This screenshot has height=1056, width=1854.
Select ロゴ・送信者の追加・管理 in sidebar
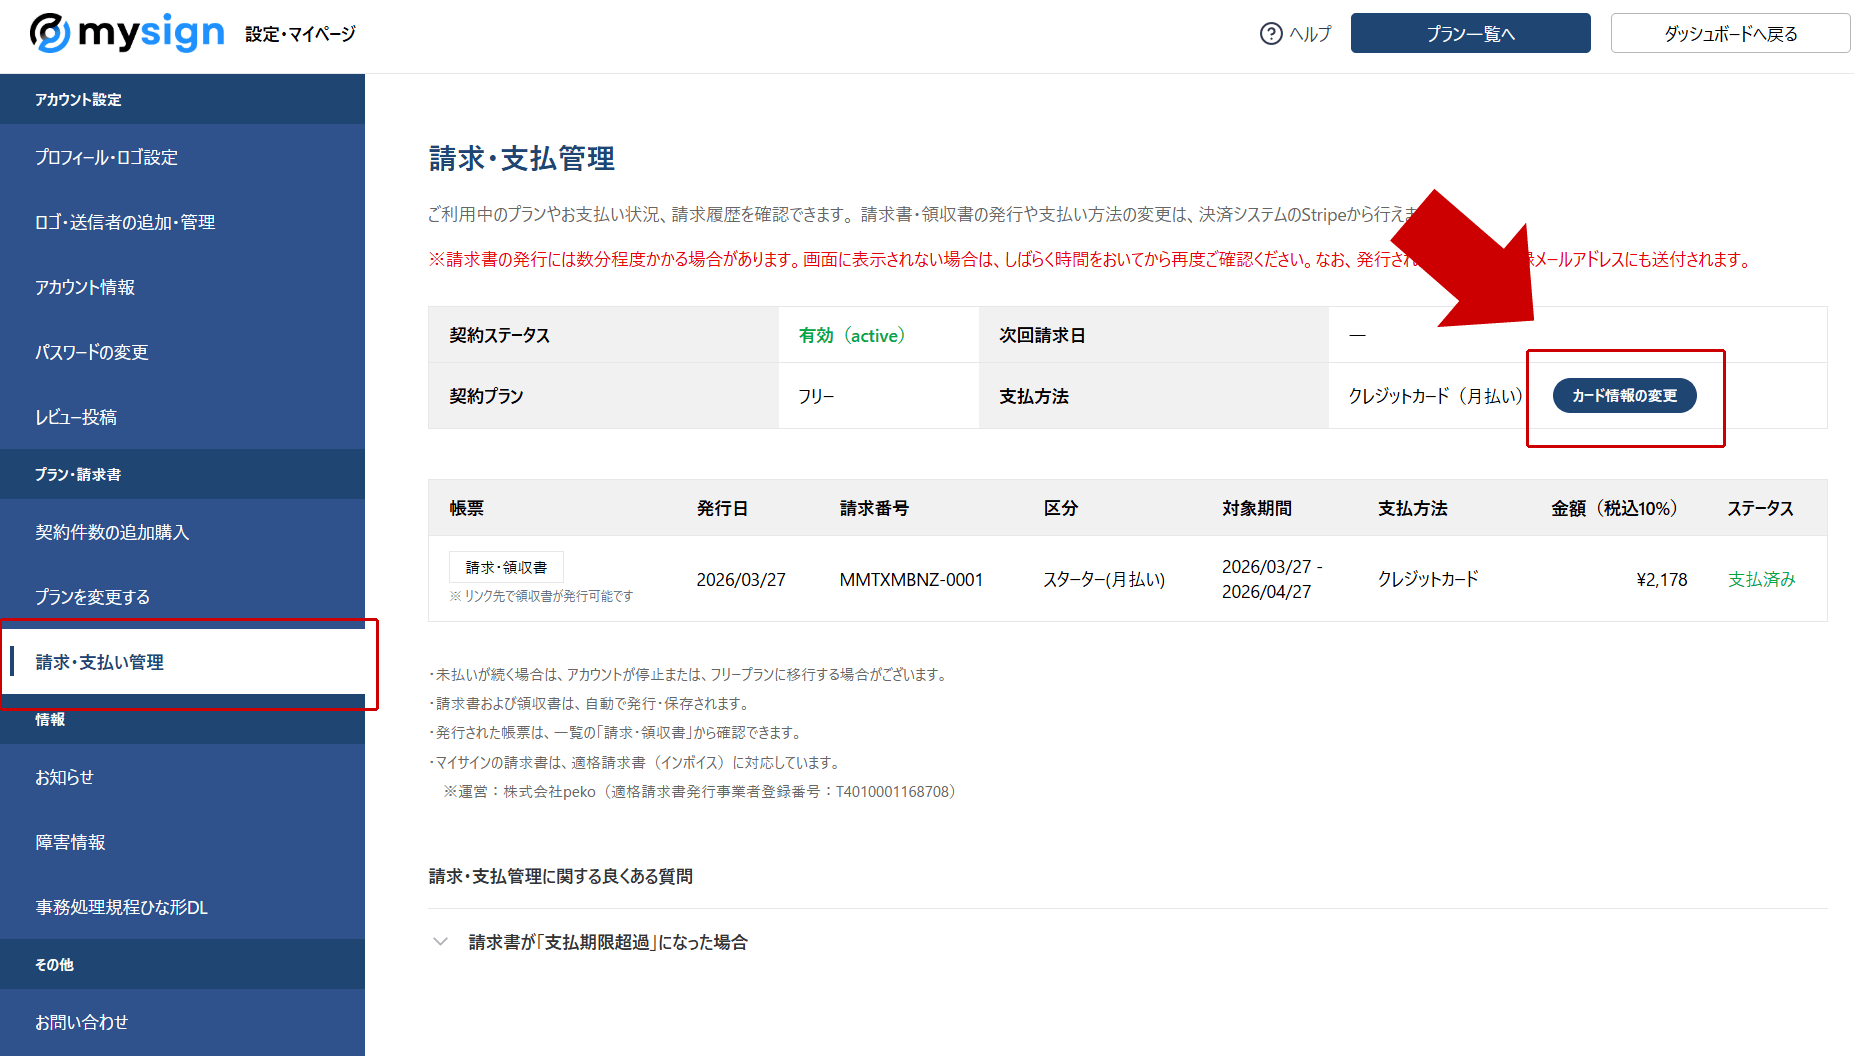124,222
